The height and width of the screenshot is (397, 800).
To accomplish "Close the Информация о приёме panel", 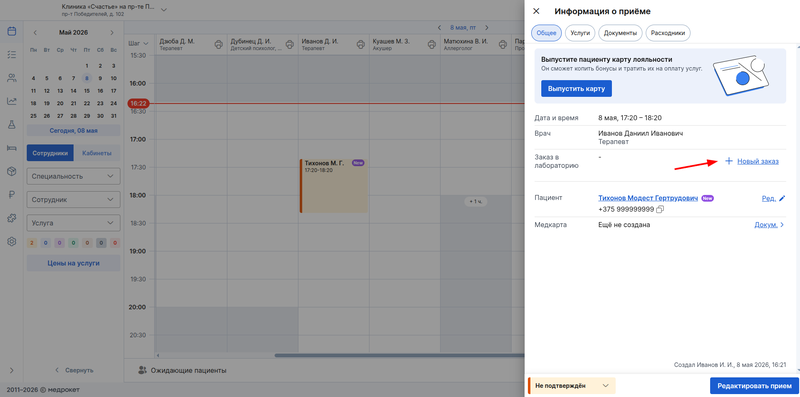I will [x=536, y=11].
